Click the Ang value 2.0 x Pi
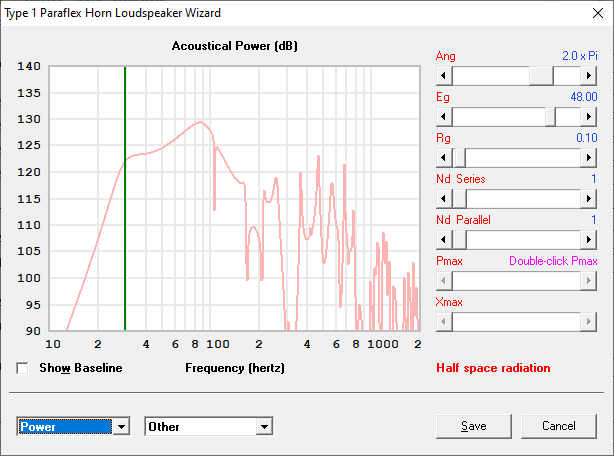The height and width of the screenshot is (456, 614). click(580, 56)
